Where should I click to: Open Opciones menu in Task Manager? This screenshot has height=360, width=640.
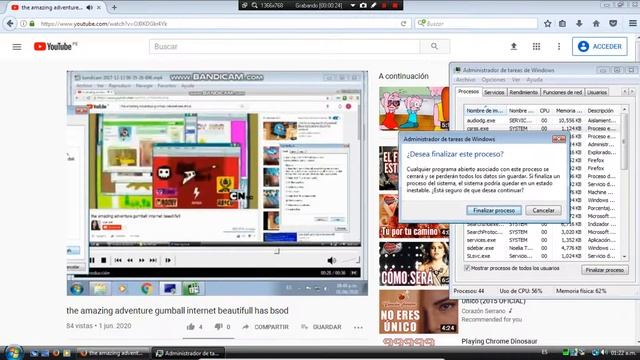(x=493, y=80)
